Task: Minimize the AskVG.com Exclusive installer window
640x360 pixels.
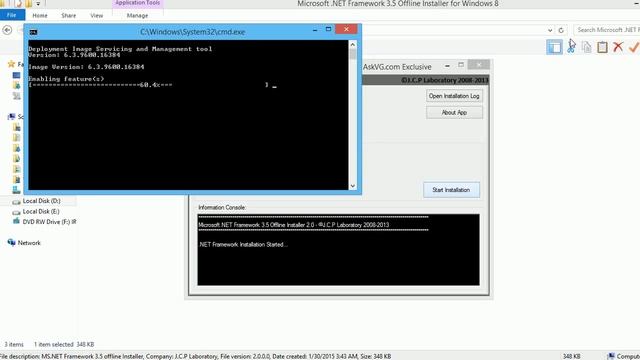Action: coord(447,65)
